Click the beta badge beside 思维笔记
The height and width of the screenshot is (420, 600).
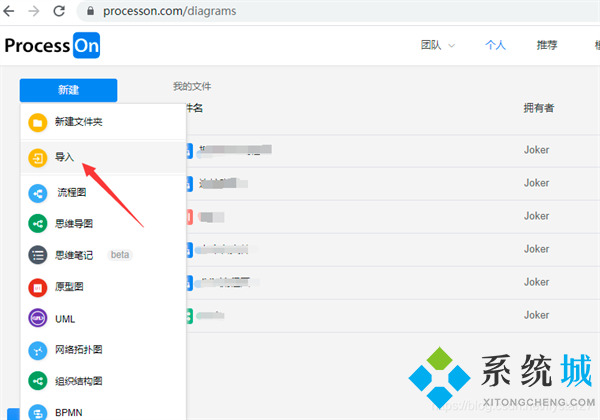click(120, 255)
